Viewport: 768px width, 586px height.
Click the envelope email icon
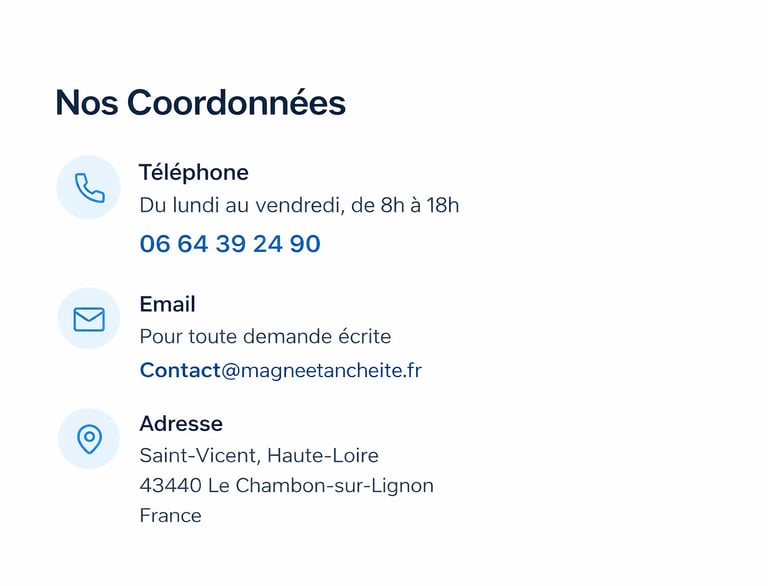pos(89,319)
